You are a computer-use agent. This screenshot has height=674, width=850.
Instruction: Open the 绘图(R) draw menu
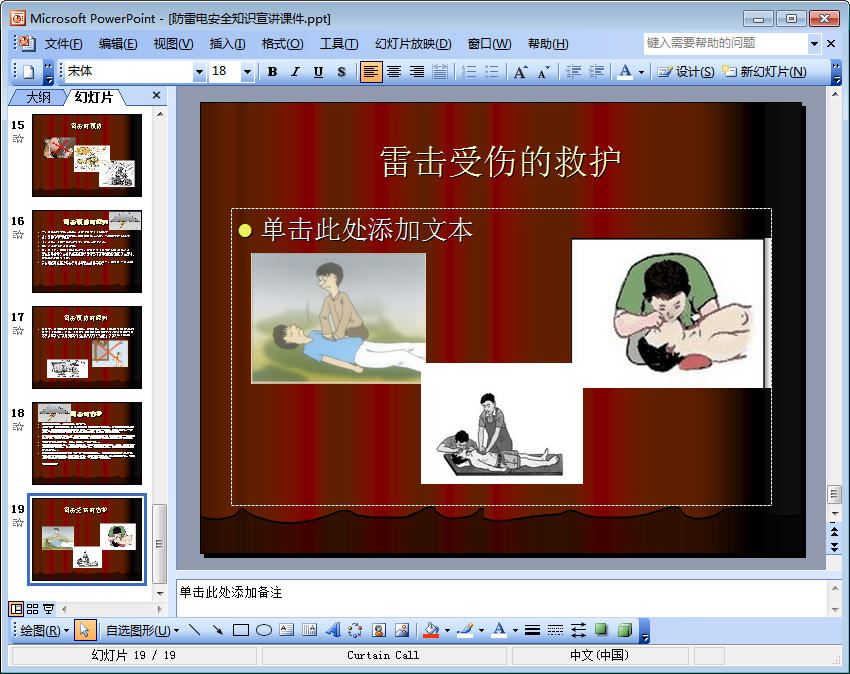[x=44, y=631]
